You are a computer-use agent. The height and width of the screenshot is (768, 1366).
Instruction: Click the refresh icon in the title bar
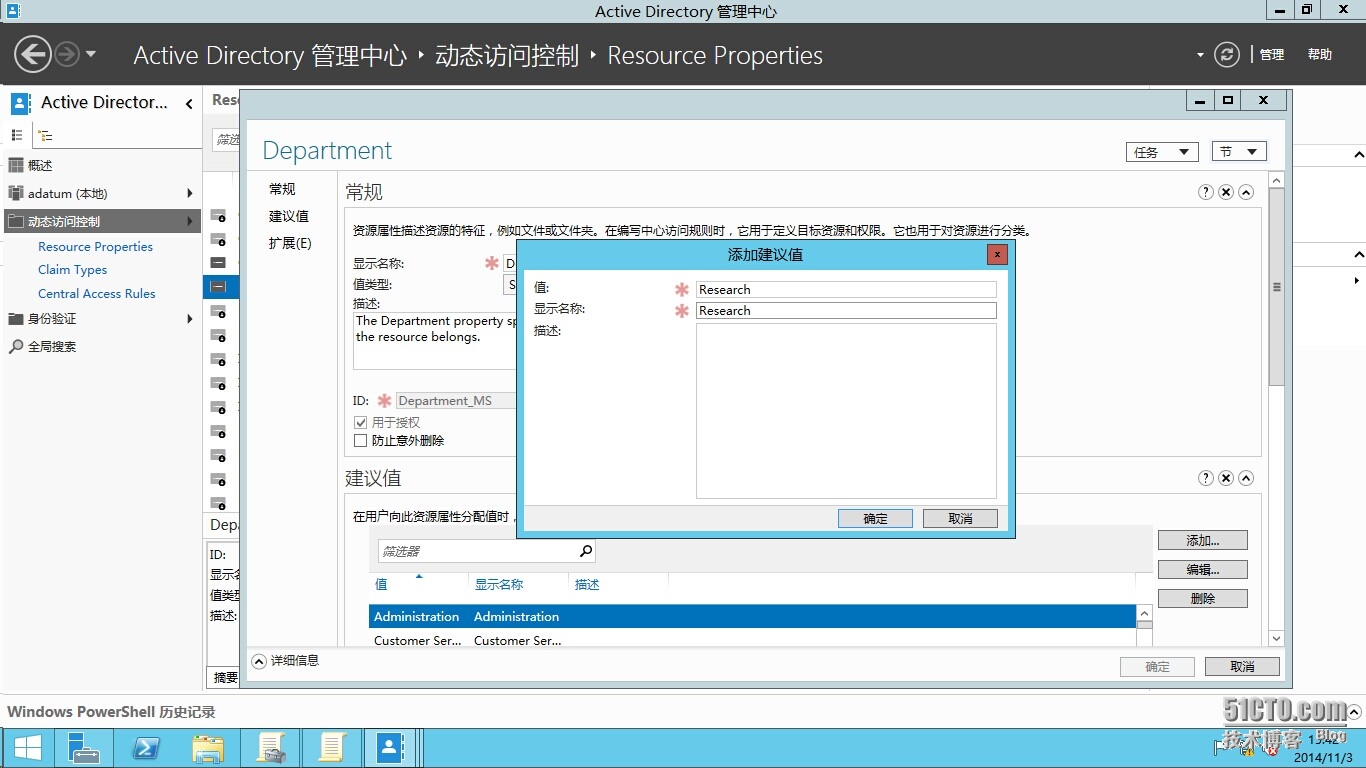[1227, 55]
